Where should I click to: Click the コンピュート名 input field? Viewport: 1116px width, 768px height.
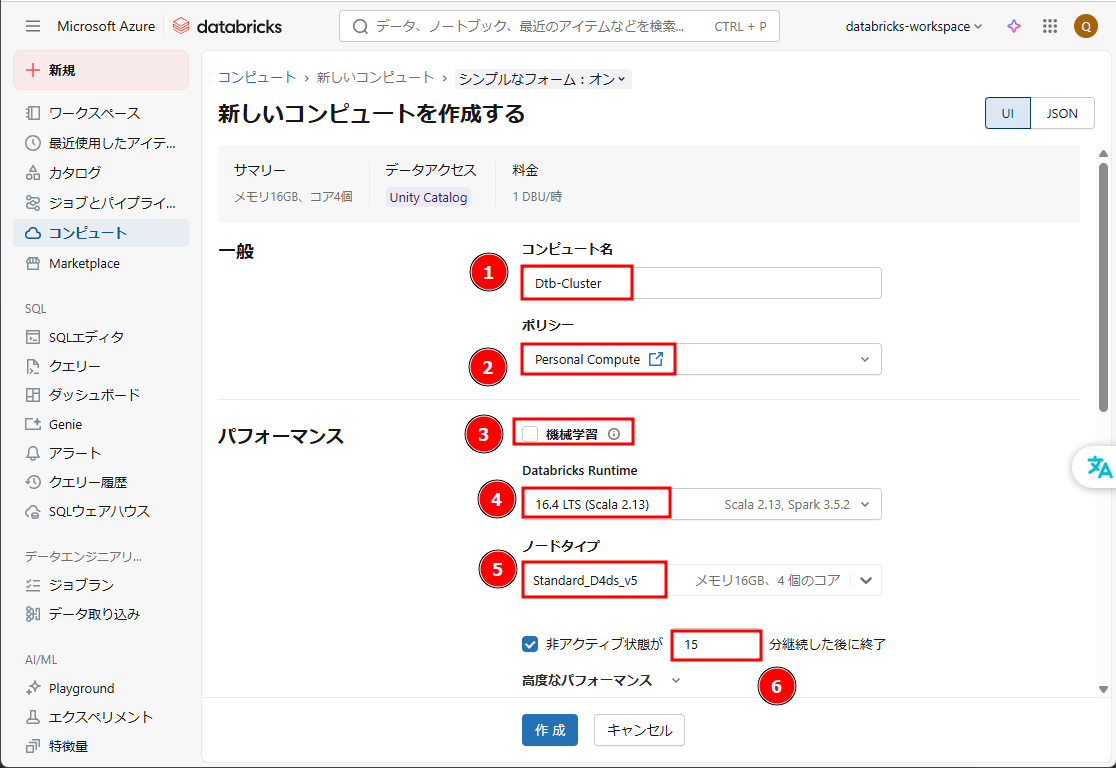point(752,283)
